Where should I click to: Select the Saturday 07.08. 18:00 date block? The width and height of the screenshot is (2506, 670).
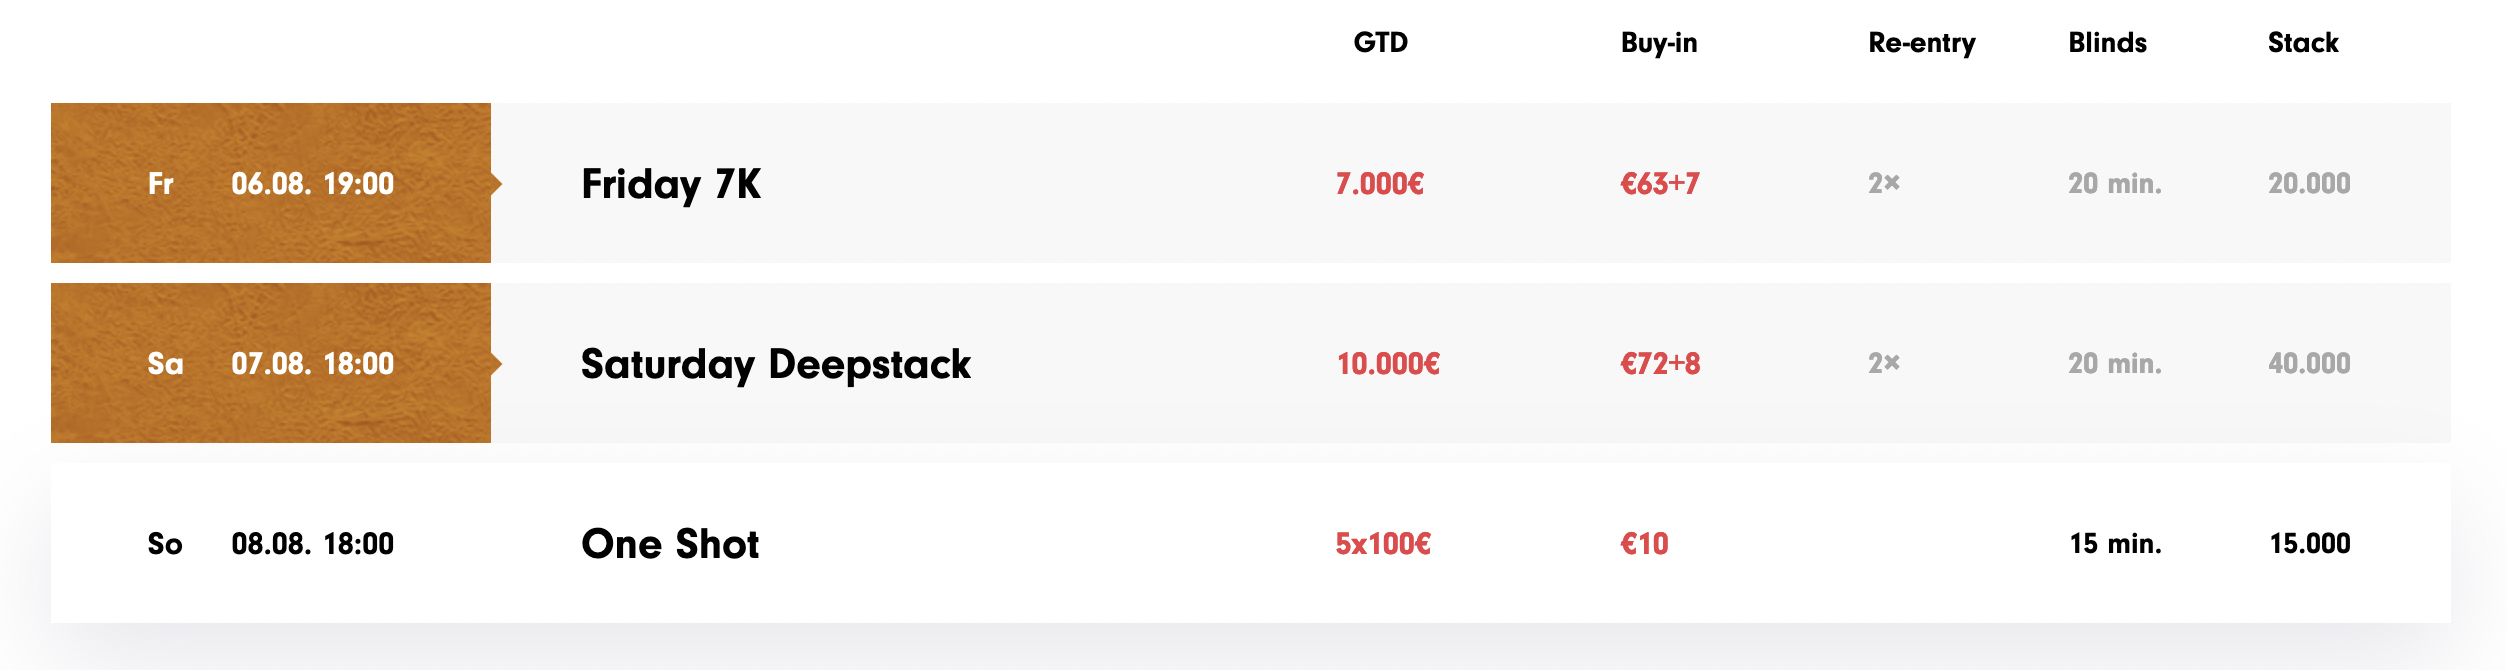pos(271,364)
